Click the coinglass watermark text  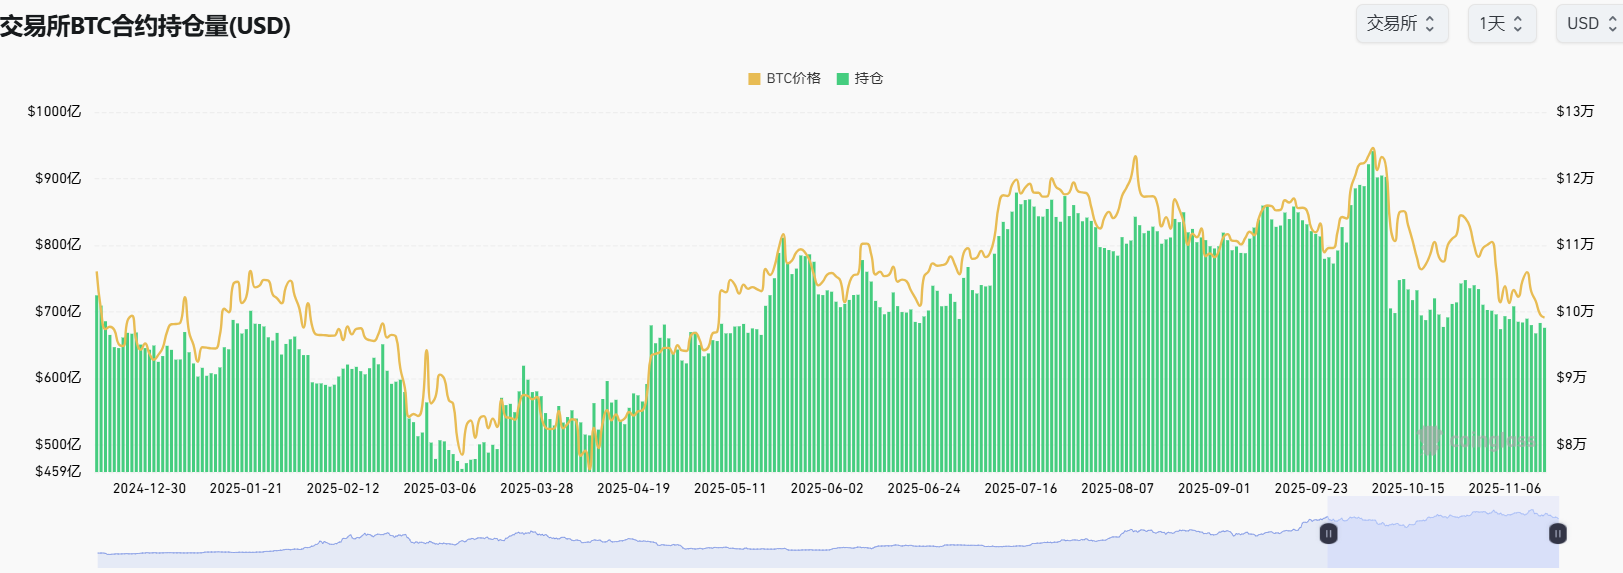(x=1492, y=441)
